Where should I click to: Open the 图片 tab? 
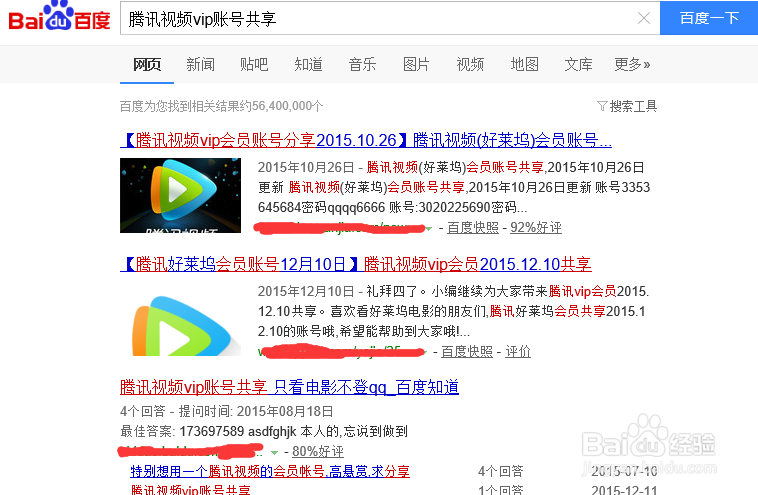416,64
